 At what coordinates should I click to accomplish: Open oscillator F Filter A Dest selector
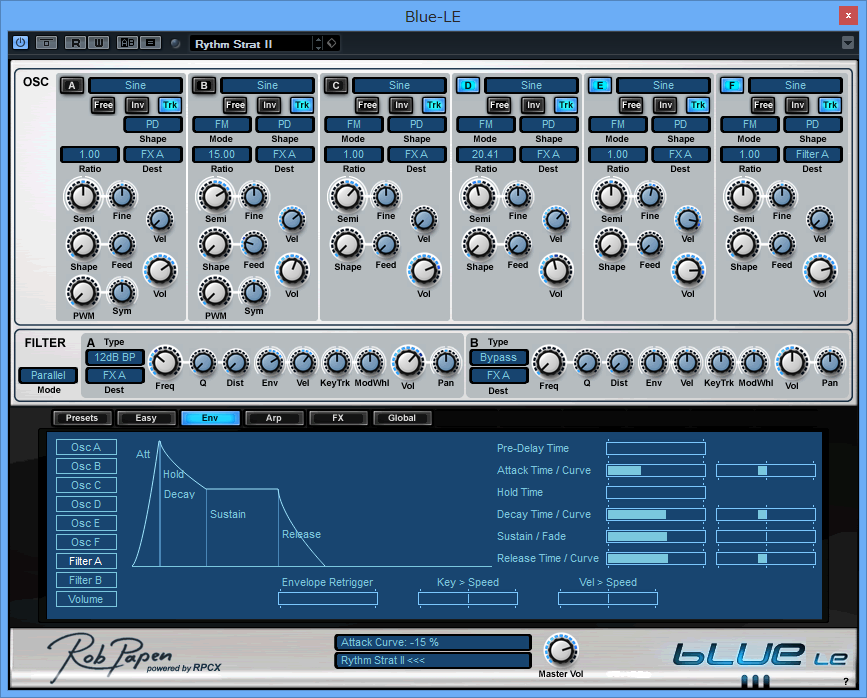pos(812,154)
